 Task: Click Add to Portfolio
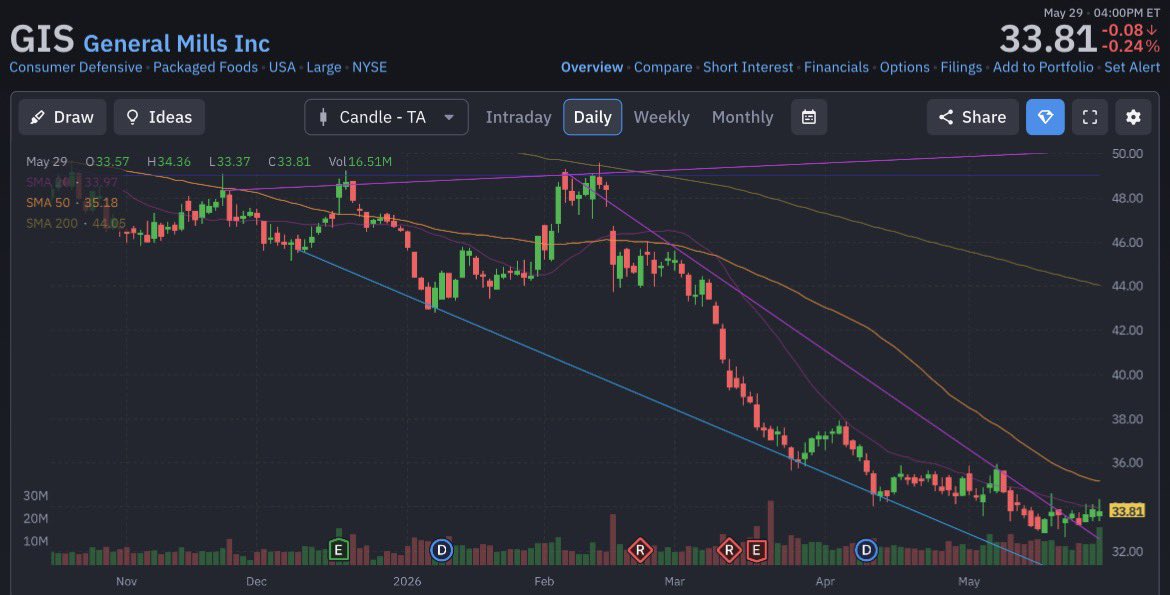1043,67
